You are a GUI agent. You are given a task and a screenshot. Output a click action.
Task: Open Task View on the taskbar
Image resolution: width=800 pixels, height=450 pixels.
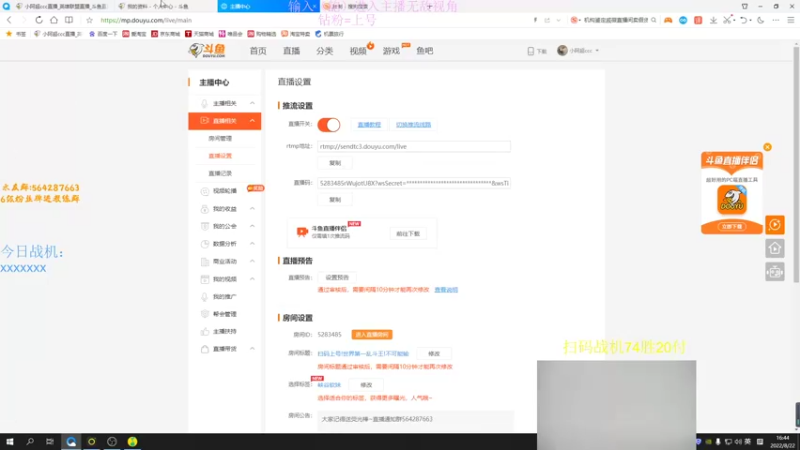coord(49,441)
